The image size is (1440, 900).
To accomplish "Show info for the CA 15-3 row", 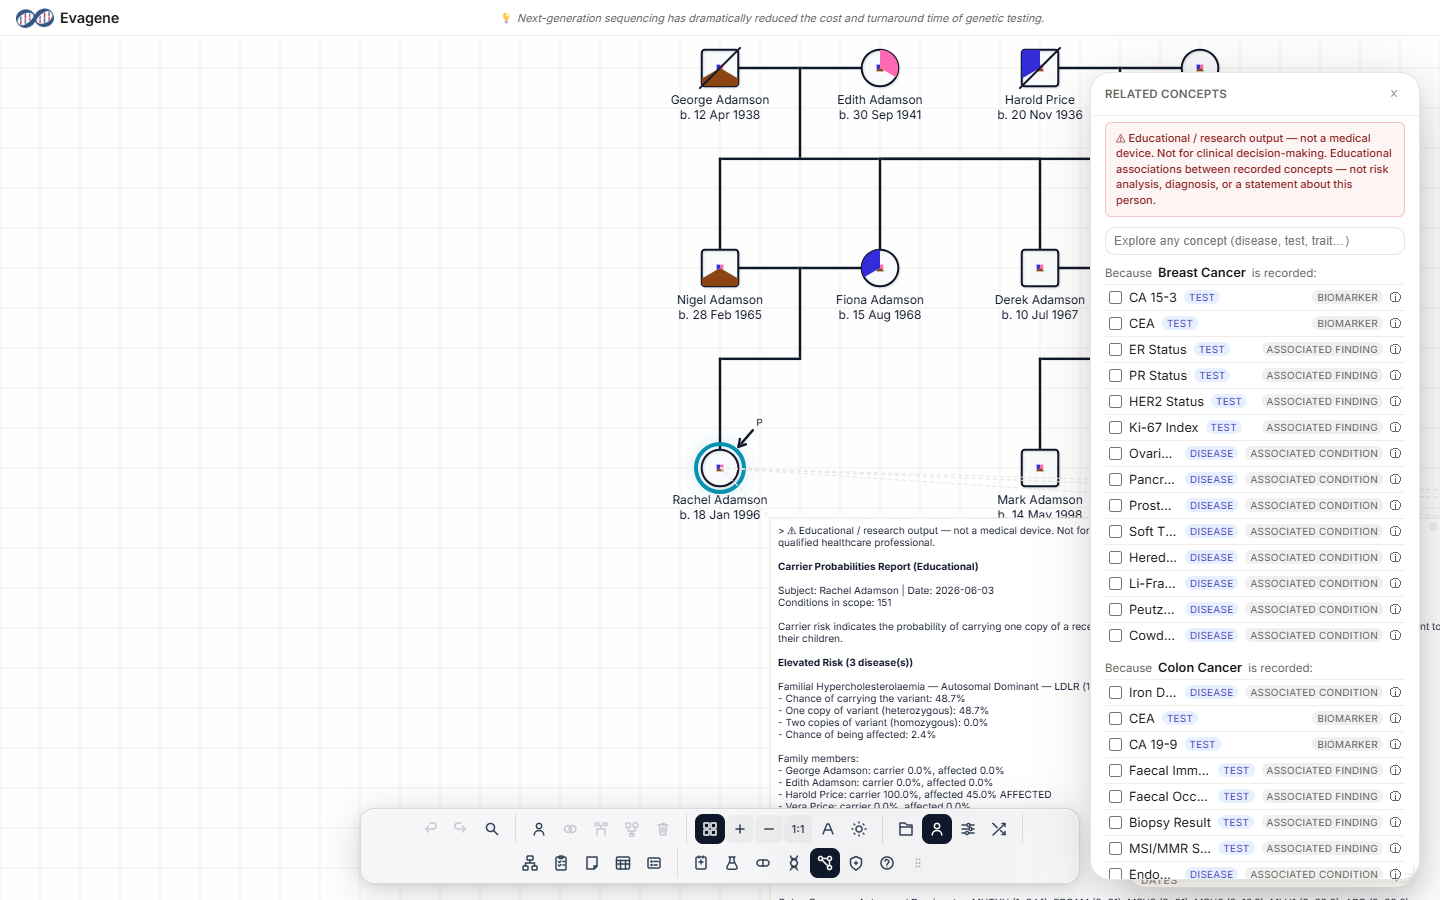I will 1395,297.
